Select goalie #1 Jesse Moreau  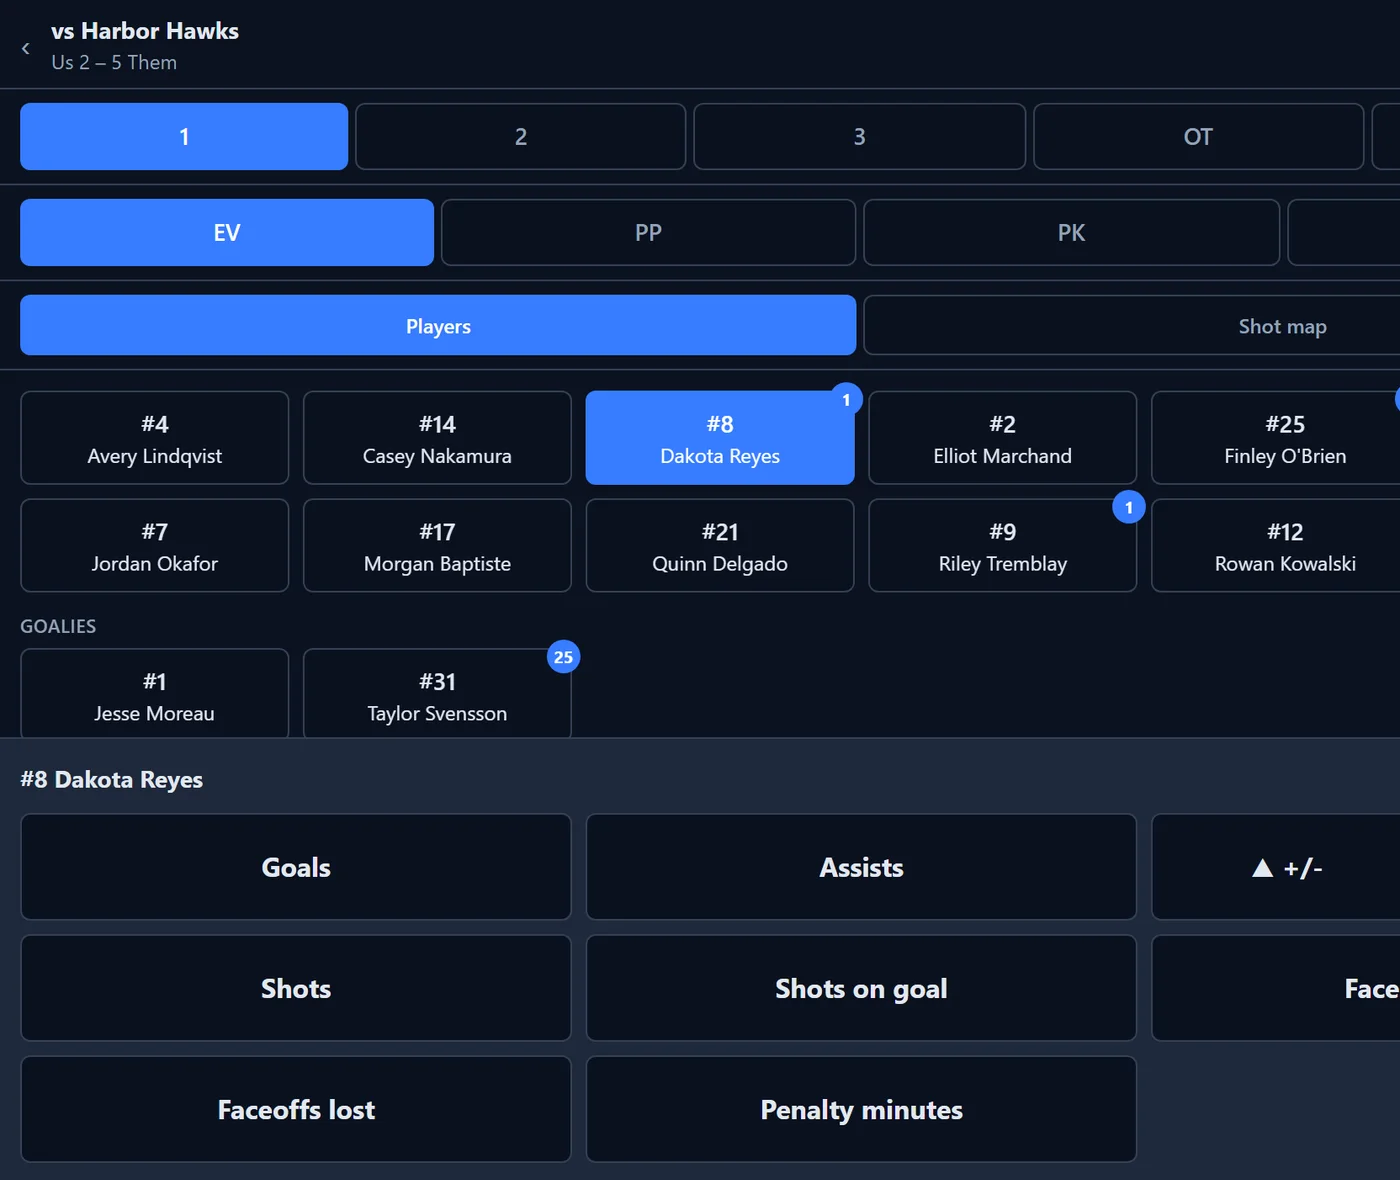(x=155, y=694)
